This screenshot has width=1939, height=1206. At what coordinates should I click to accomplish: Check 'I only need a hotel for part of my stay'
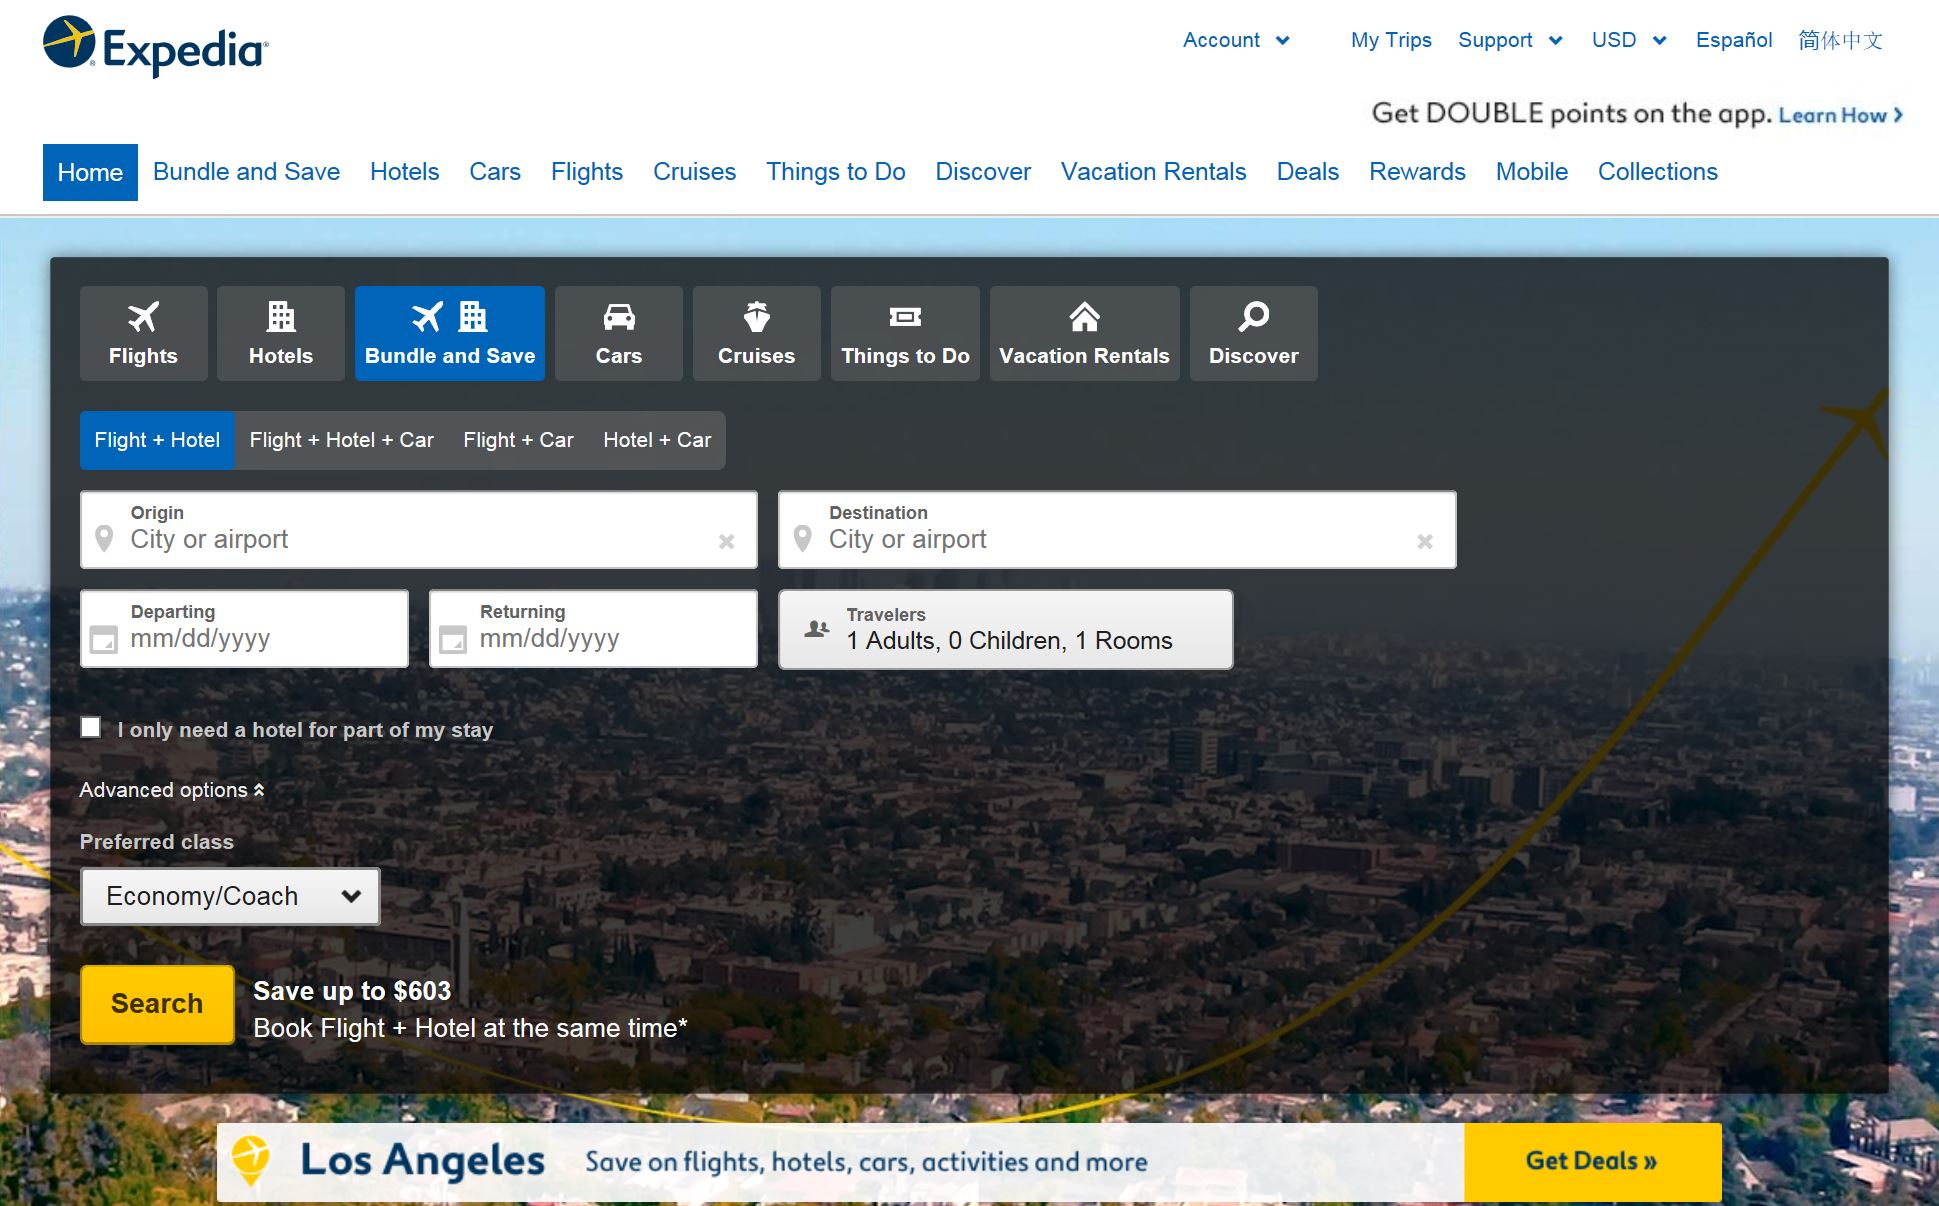click(91, 727)
